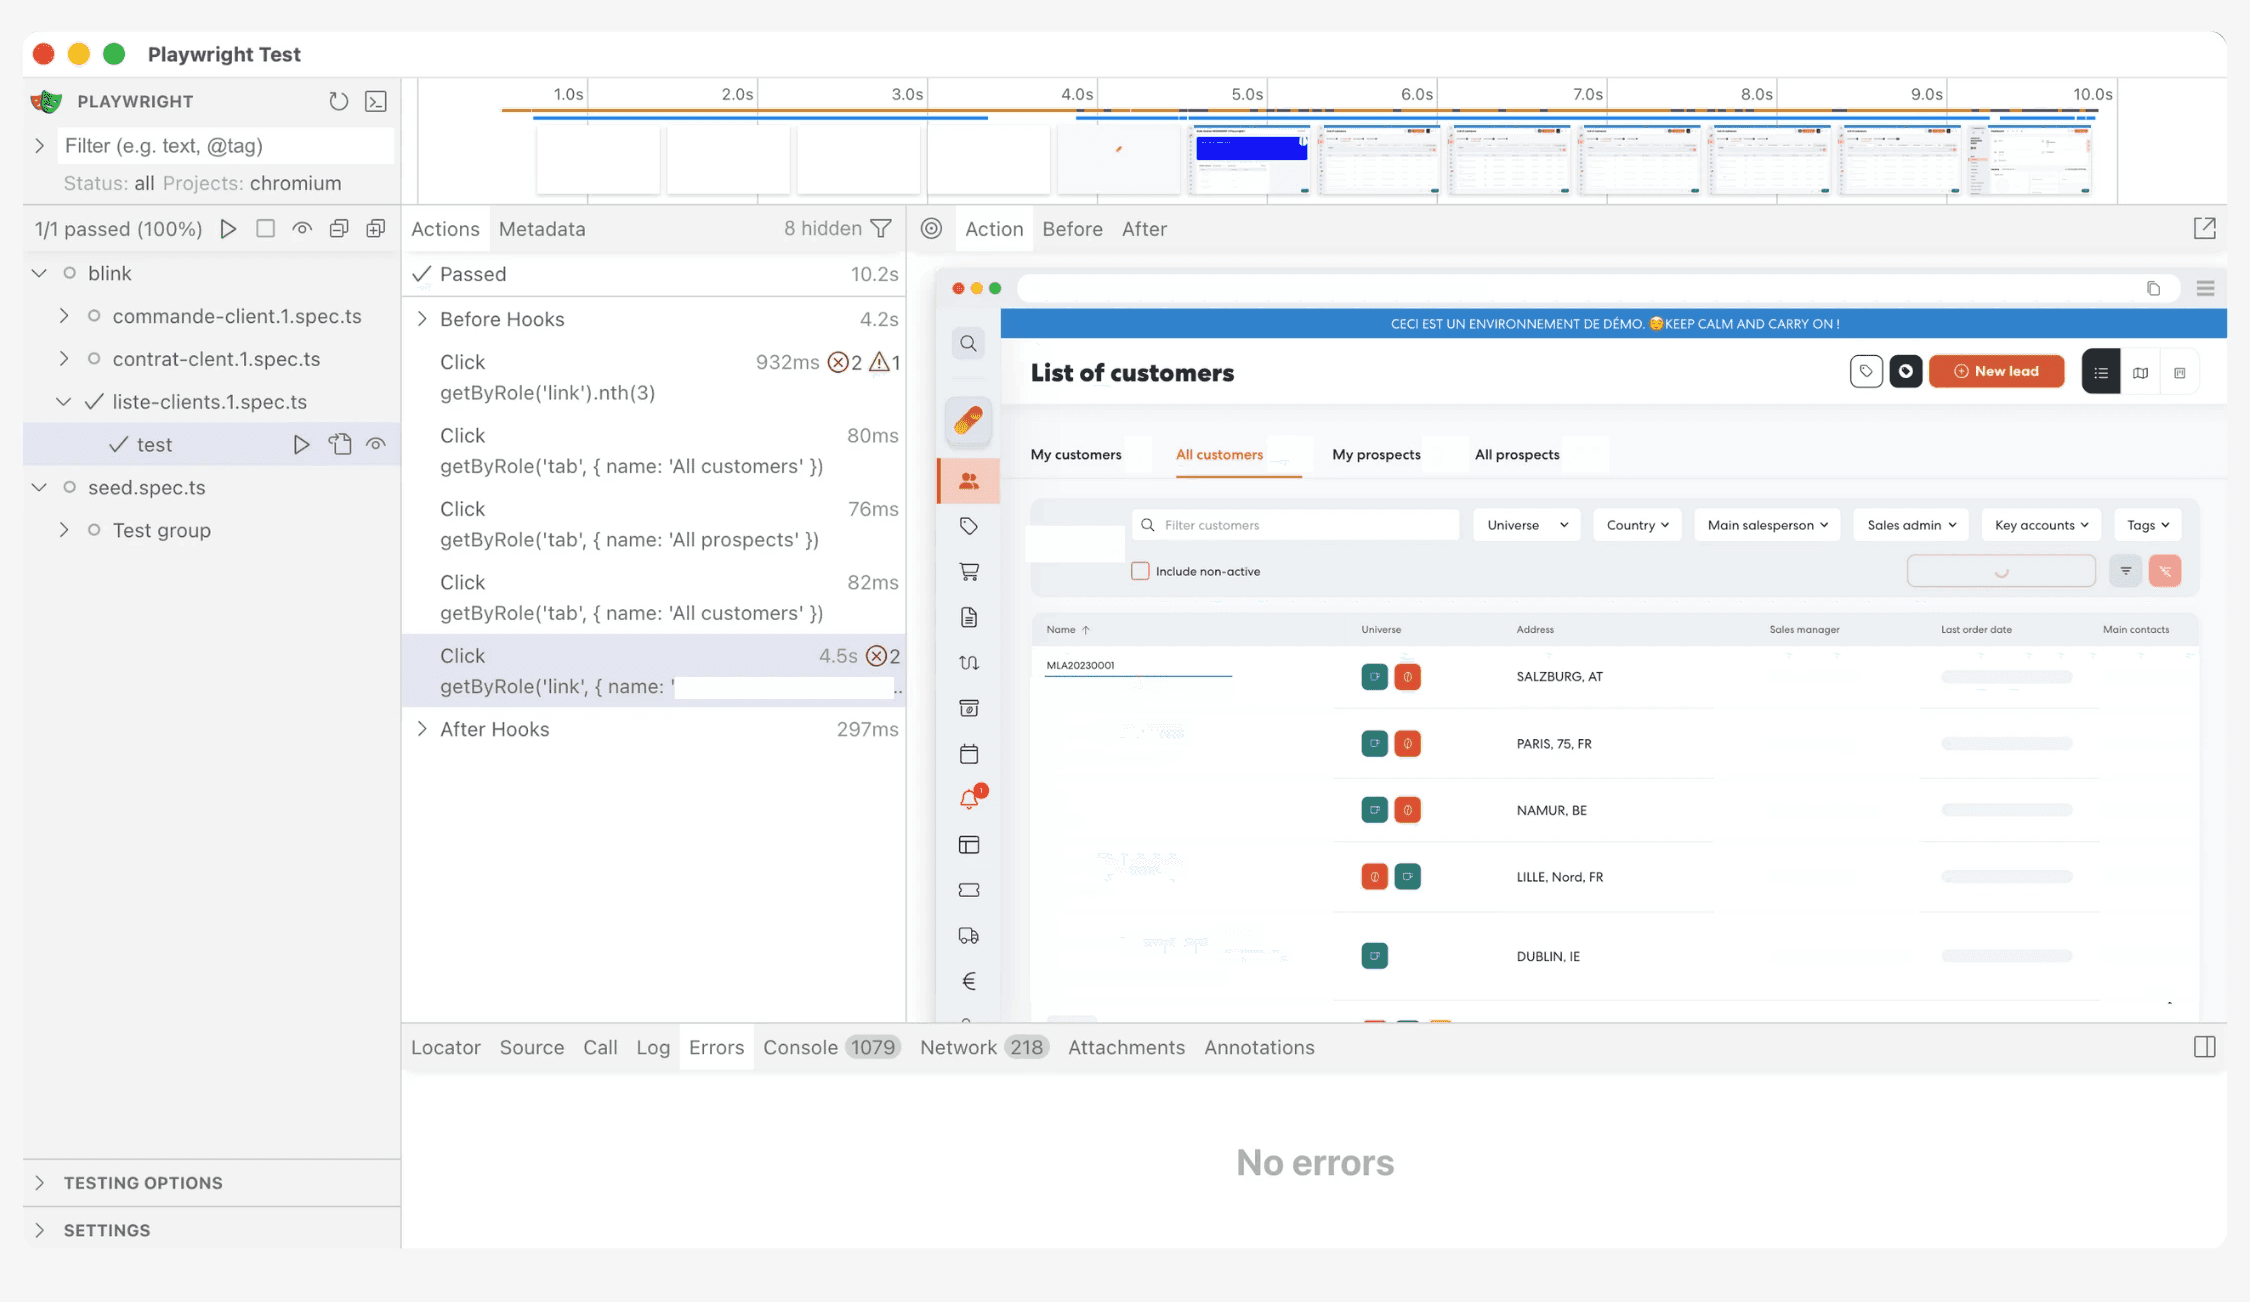
Task: Click the reload tests icon
Action: [338, 101]
